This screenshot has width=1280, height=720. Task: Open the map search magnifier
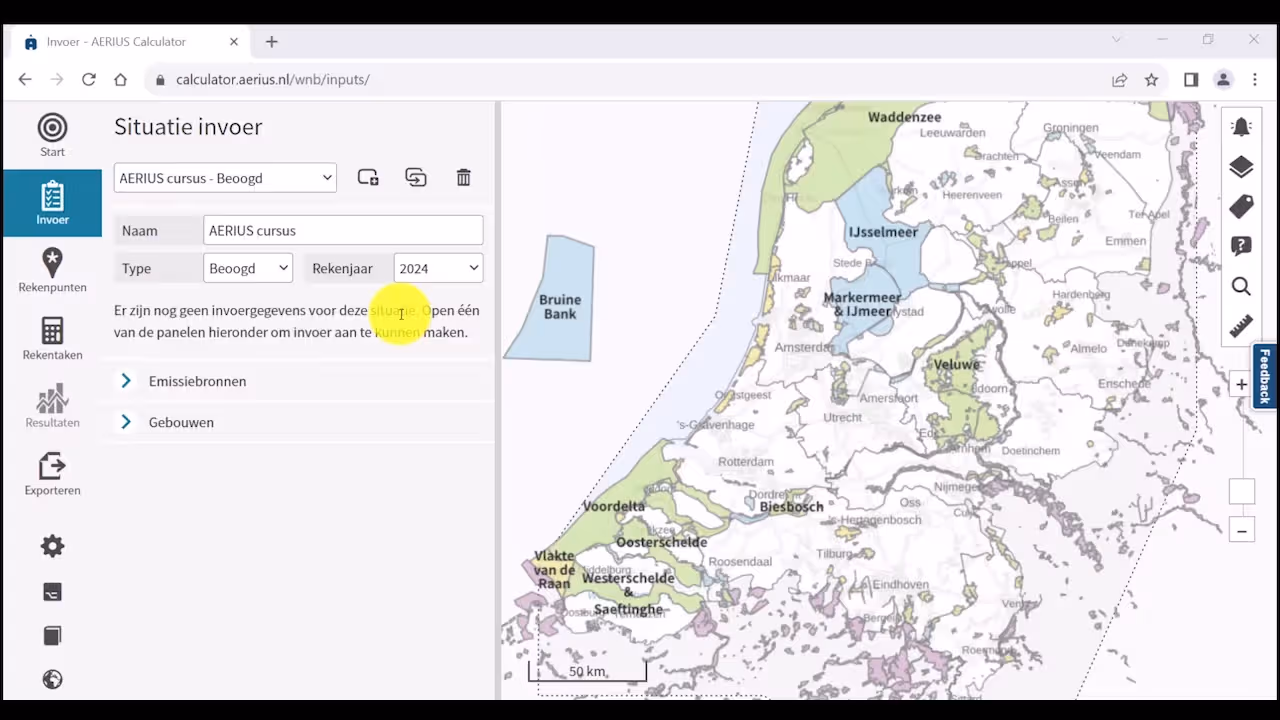pos(1241,287)
